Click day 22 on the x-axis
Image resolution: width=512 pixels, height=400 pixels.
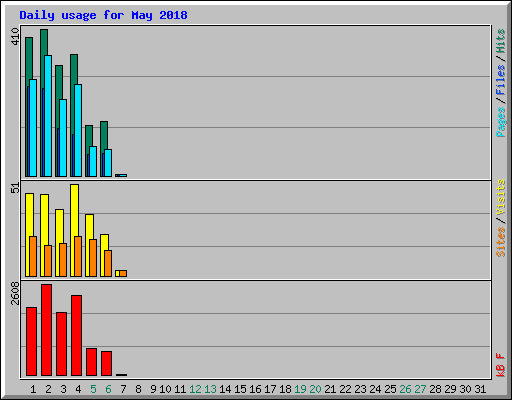click(x=345, y=389)
